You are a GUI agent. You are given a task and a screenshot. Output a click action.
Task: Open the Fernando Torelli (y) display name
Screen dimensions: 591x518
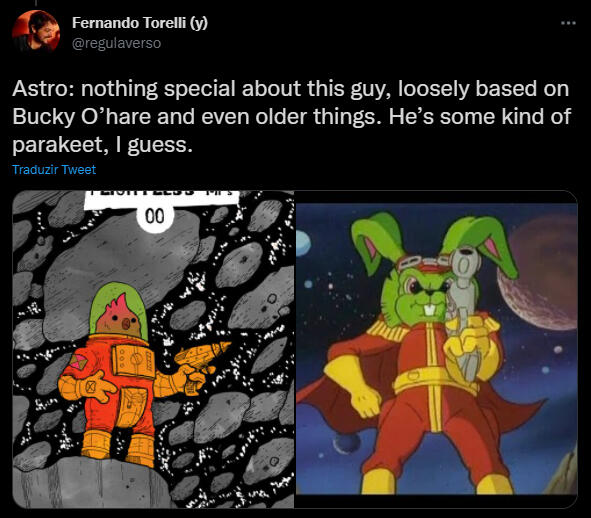pos(140,23)
